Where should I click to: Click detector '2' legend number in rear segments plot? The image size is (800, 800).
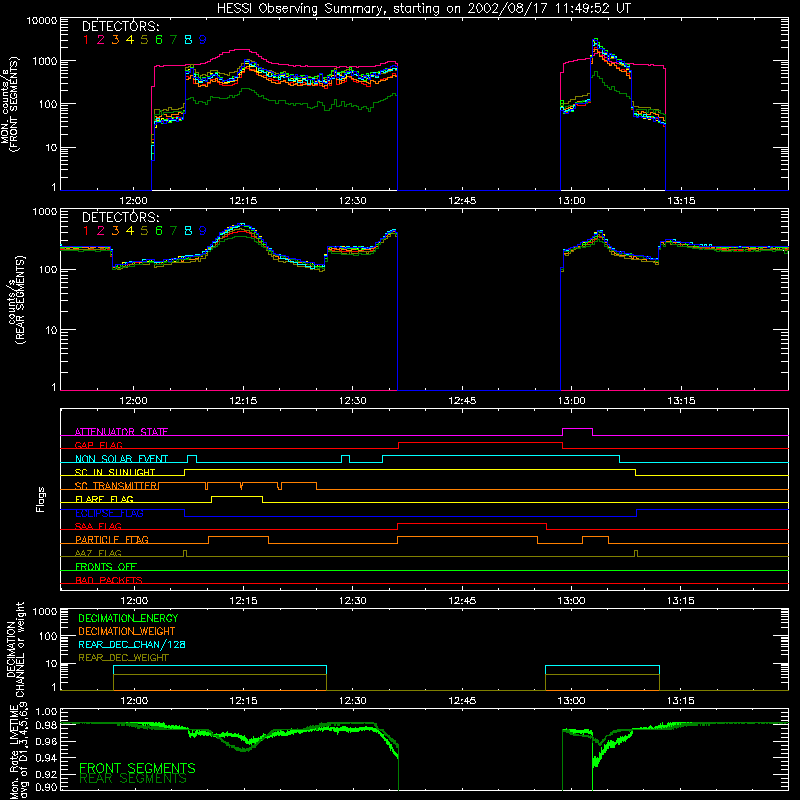(101, 231)
